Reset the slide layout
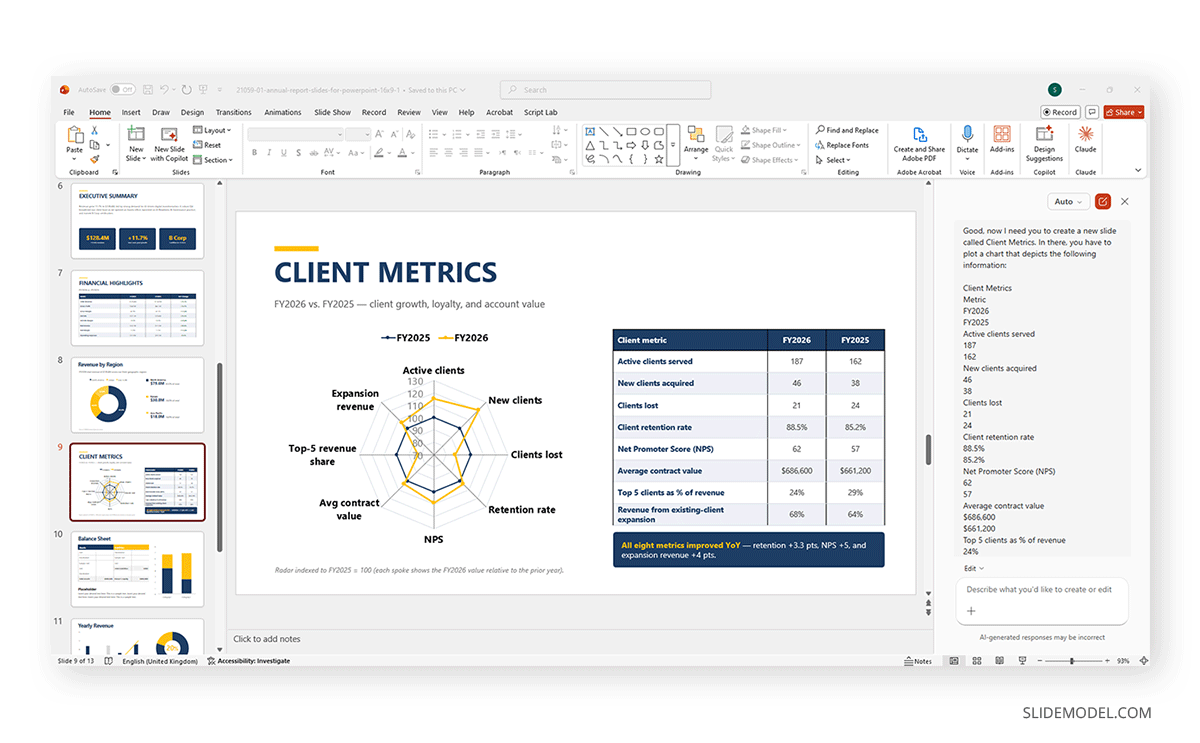Screen dimensions: 1200x743 [207, 145]
